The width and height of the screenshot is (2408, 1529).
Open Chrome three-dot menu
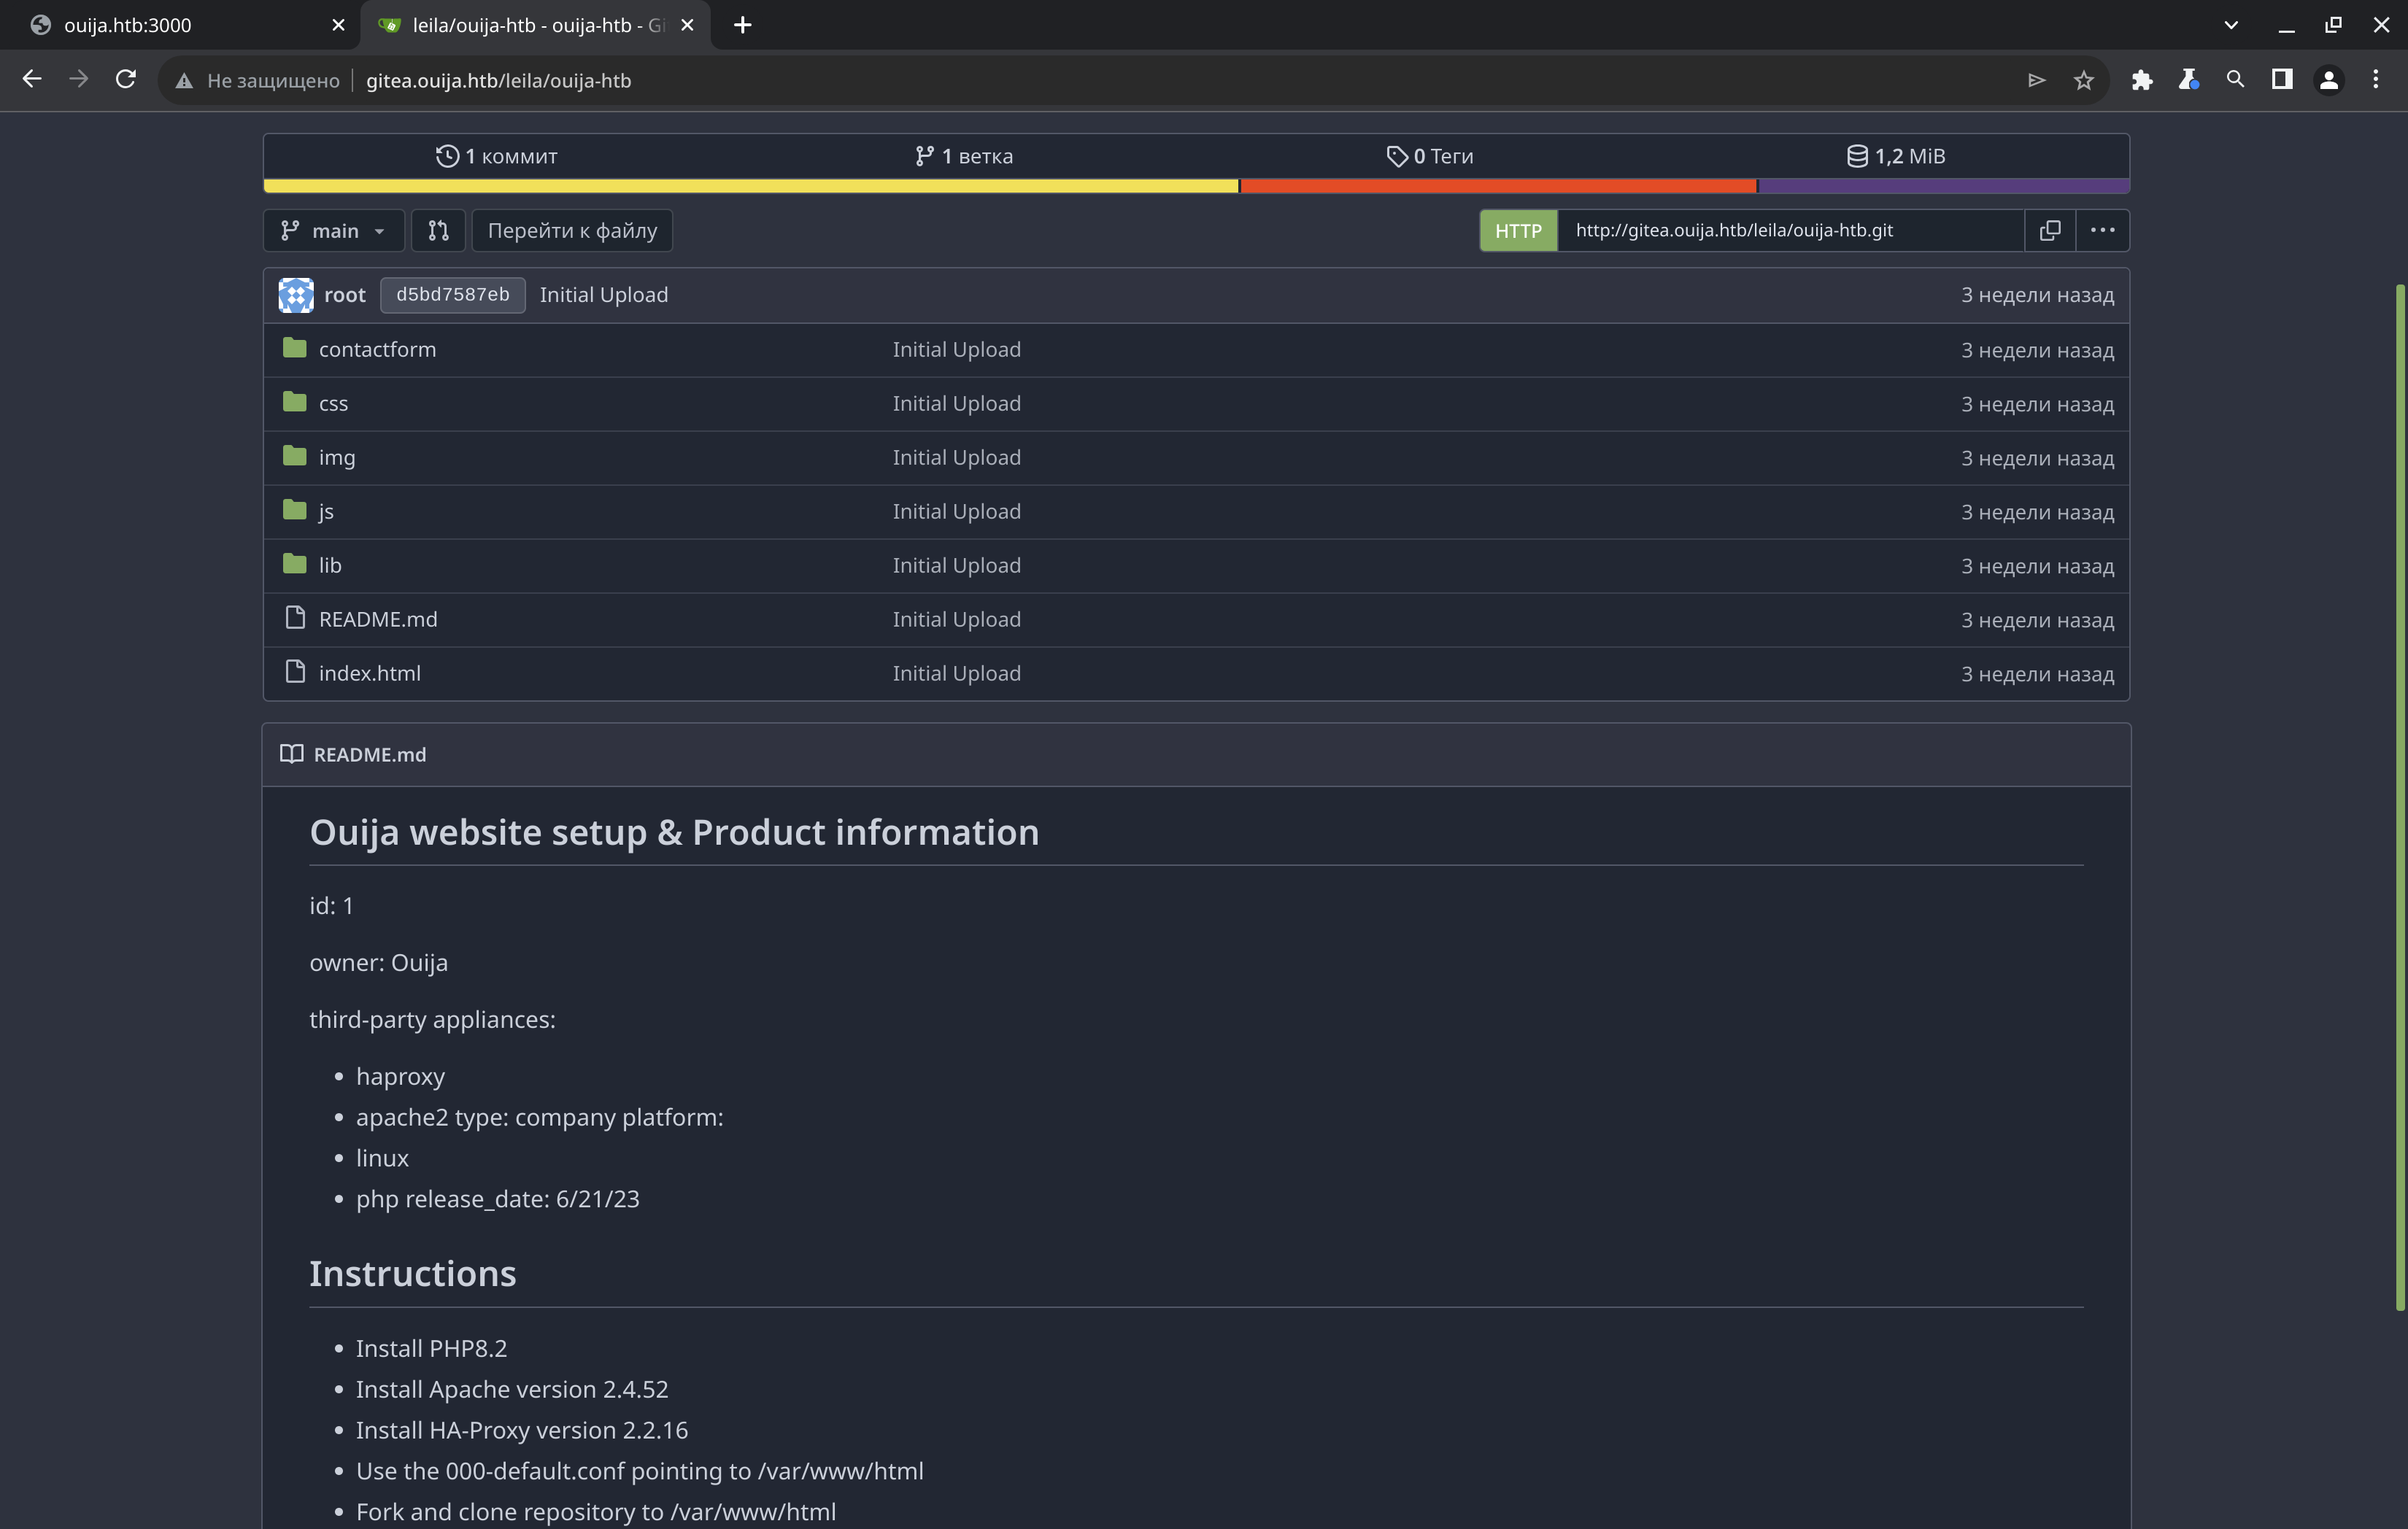pos(2376,80)
